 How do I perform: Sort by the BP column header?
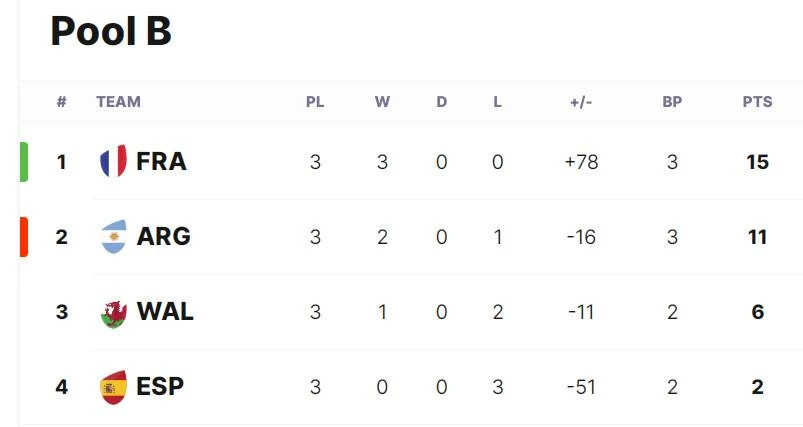tap(672, 101)
